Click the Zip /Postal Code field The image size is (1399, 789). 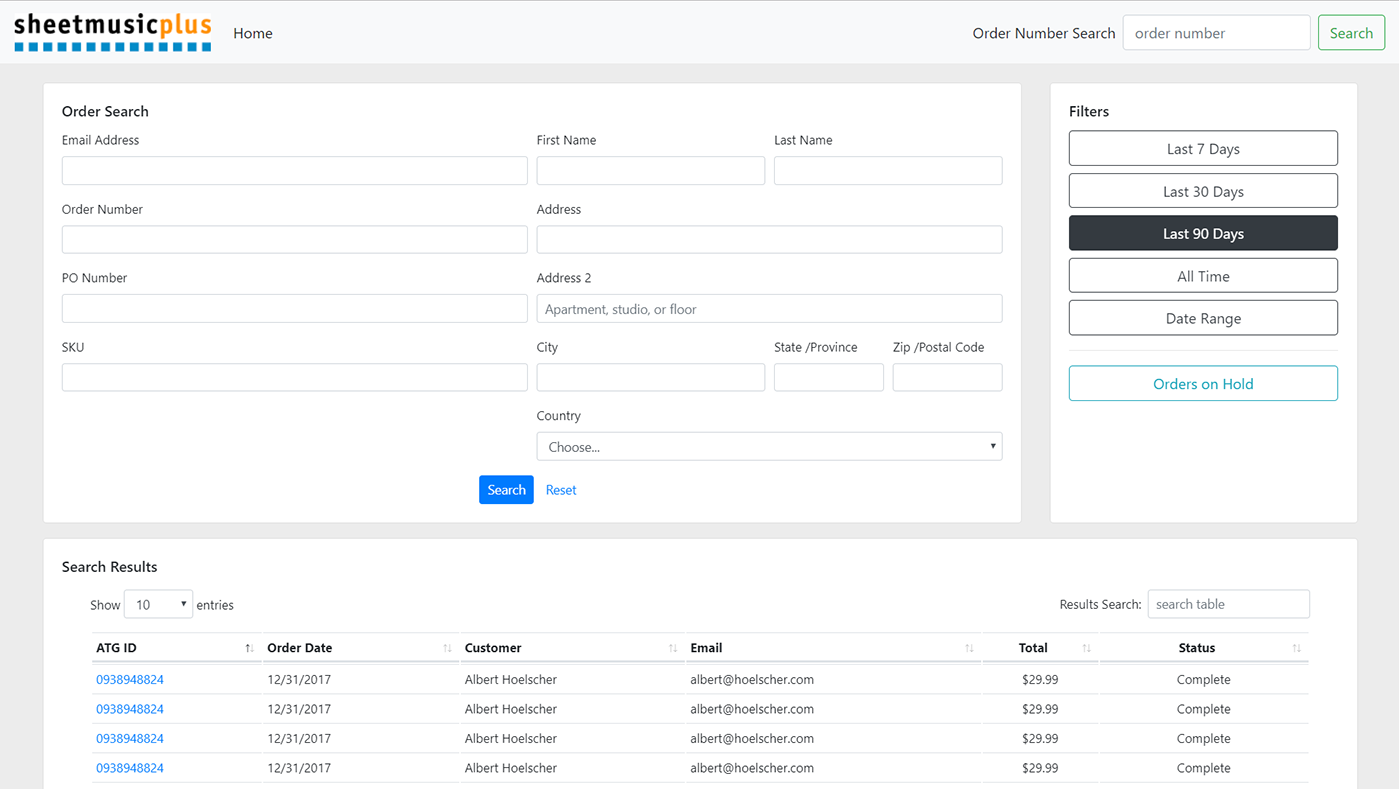tap(947, 377)
